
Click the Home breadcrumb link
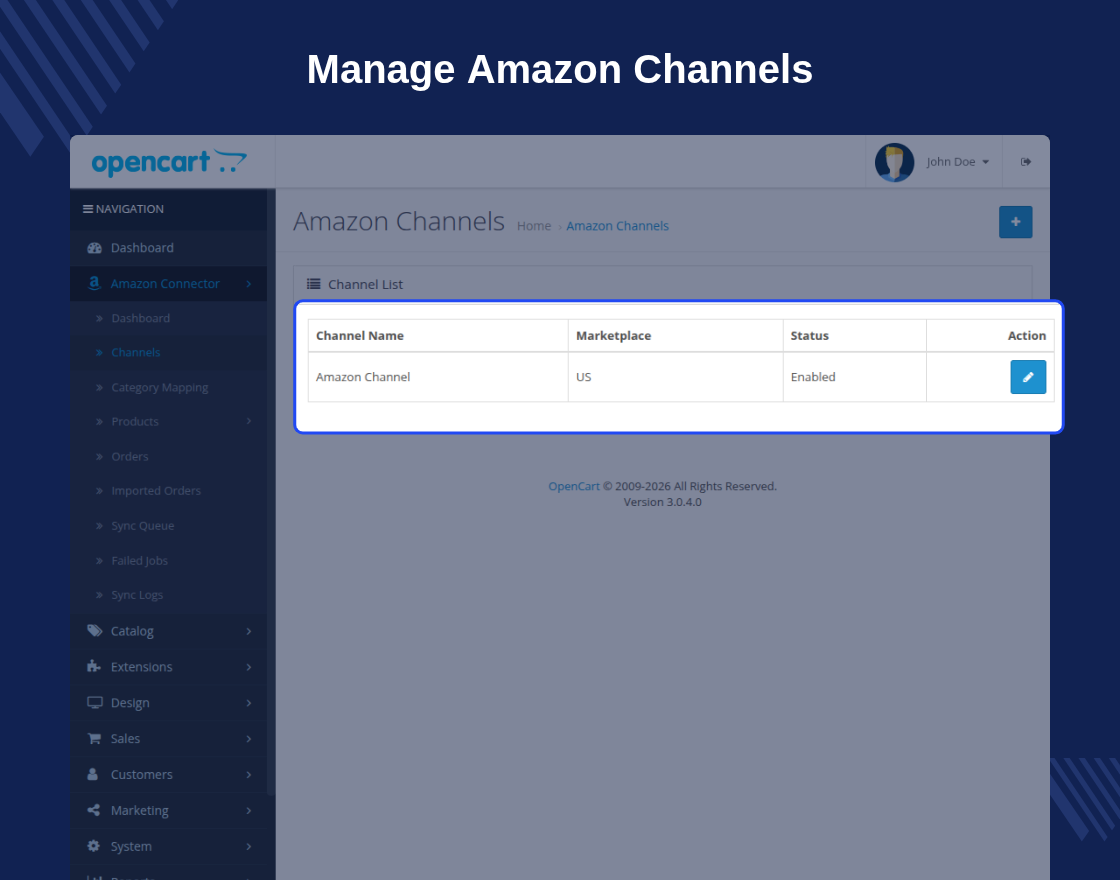pos(534,226)
